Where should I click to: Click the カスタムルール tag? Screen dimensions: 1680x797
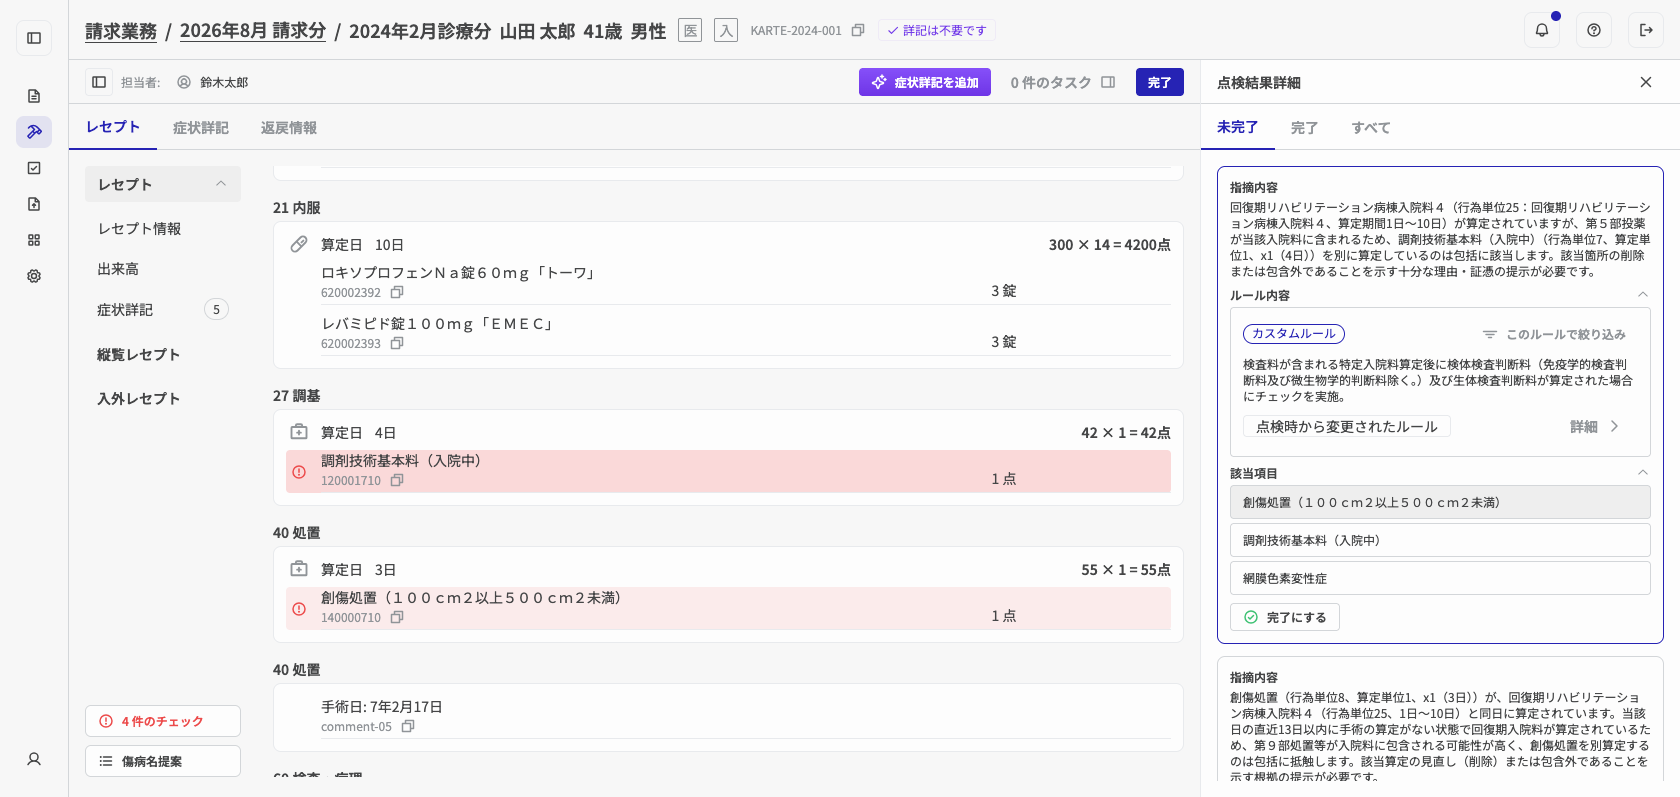click(x=1294, y=334)
